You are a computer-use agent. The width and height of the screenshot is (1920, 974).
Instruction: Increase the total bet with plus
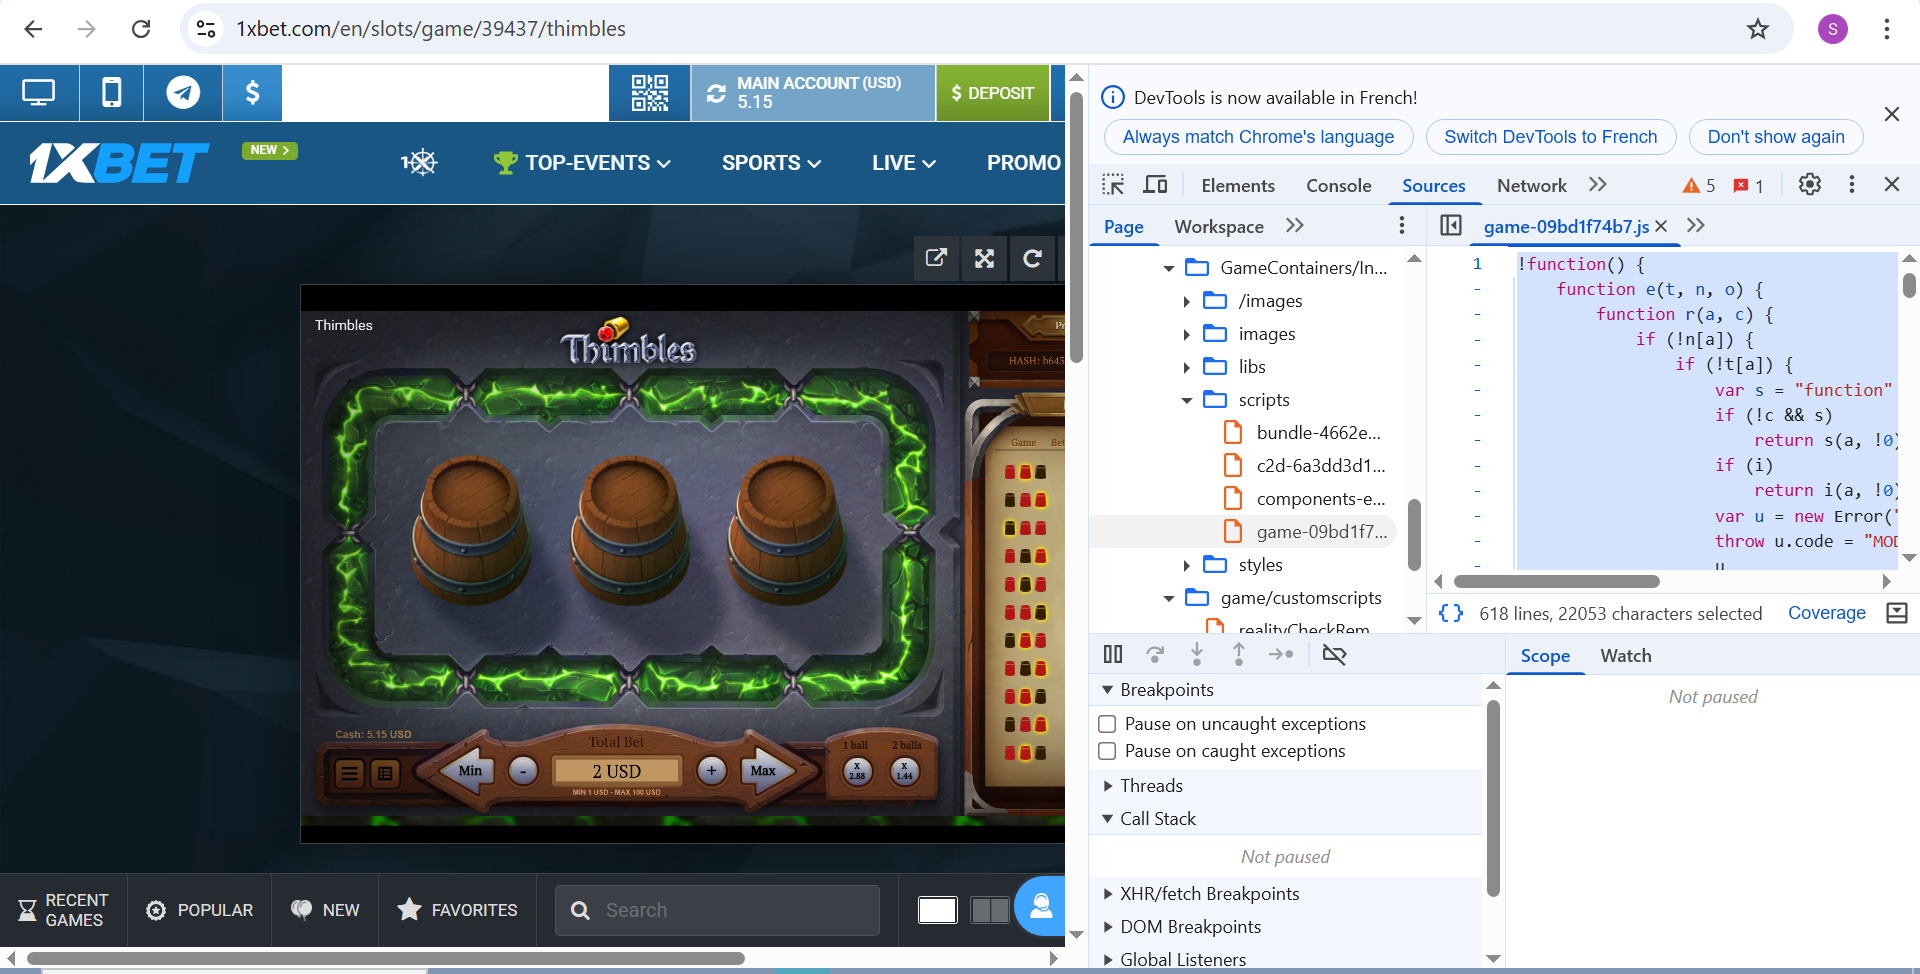(x=711, y=770)
